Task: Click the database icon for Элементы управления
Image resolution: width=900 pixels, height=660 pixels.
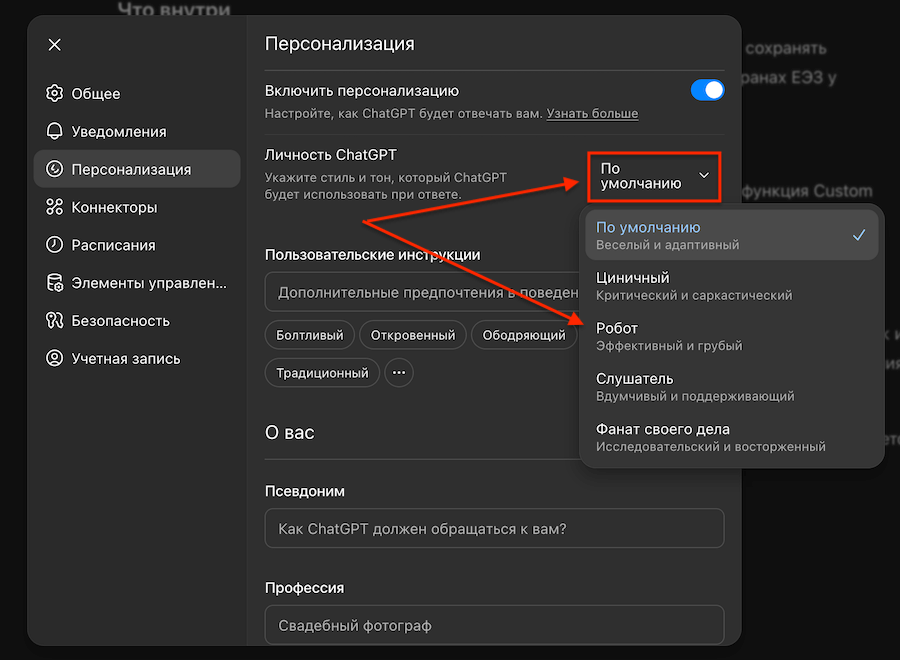Action: click(55, 282)
